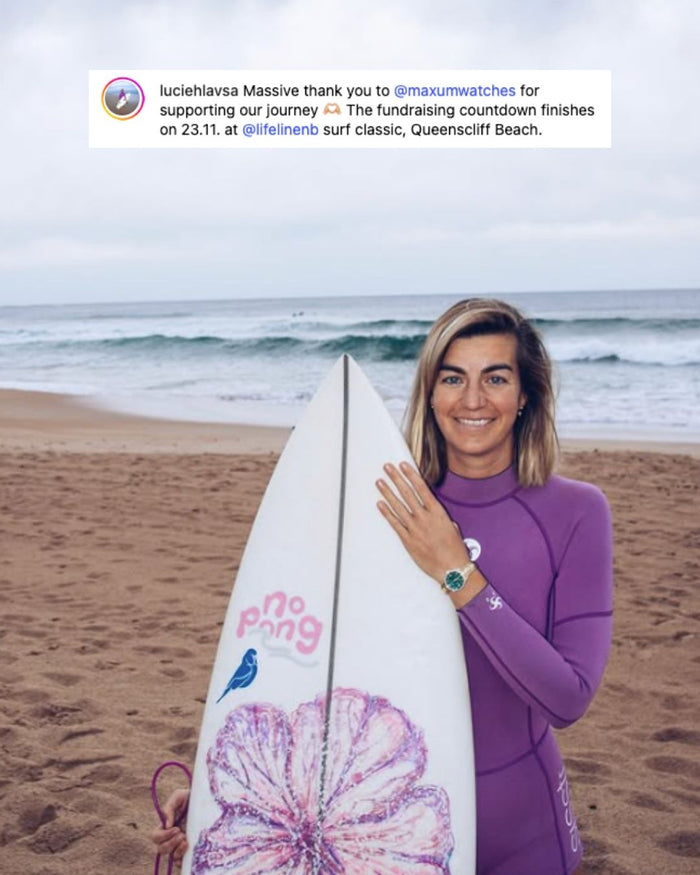This screenshot has width=700, height=875.
Task: Open the @maxumwatches mention link
Action: pos(454,90)
